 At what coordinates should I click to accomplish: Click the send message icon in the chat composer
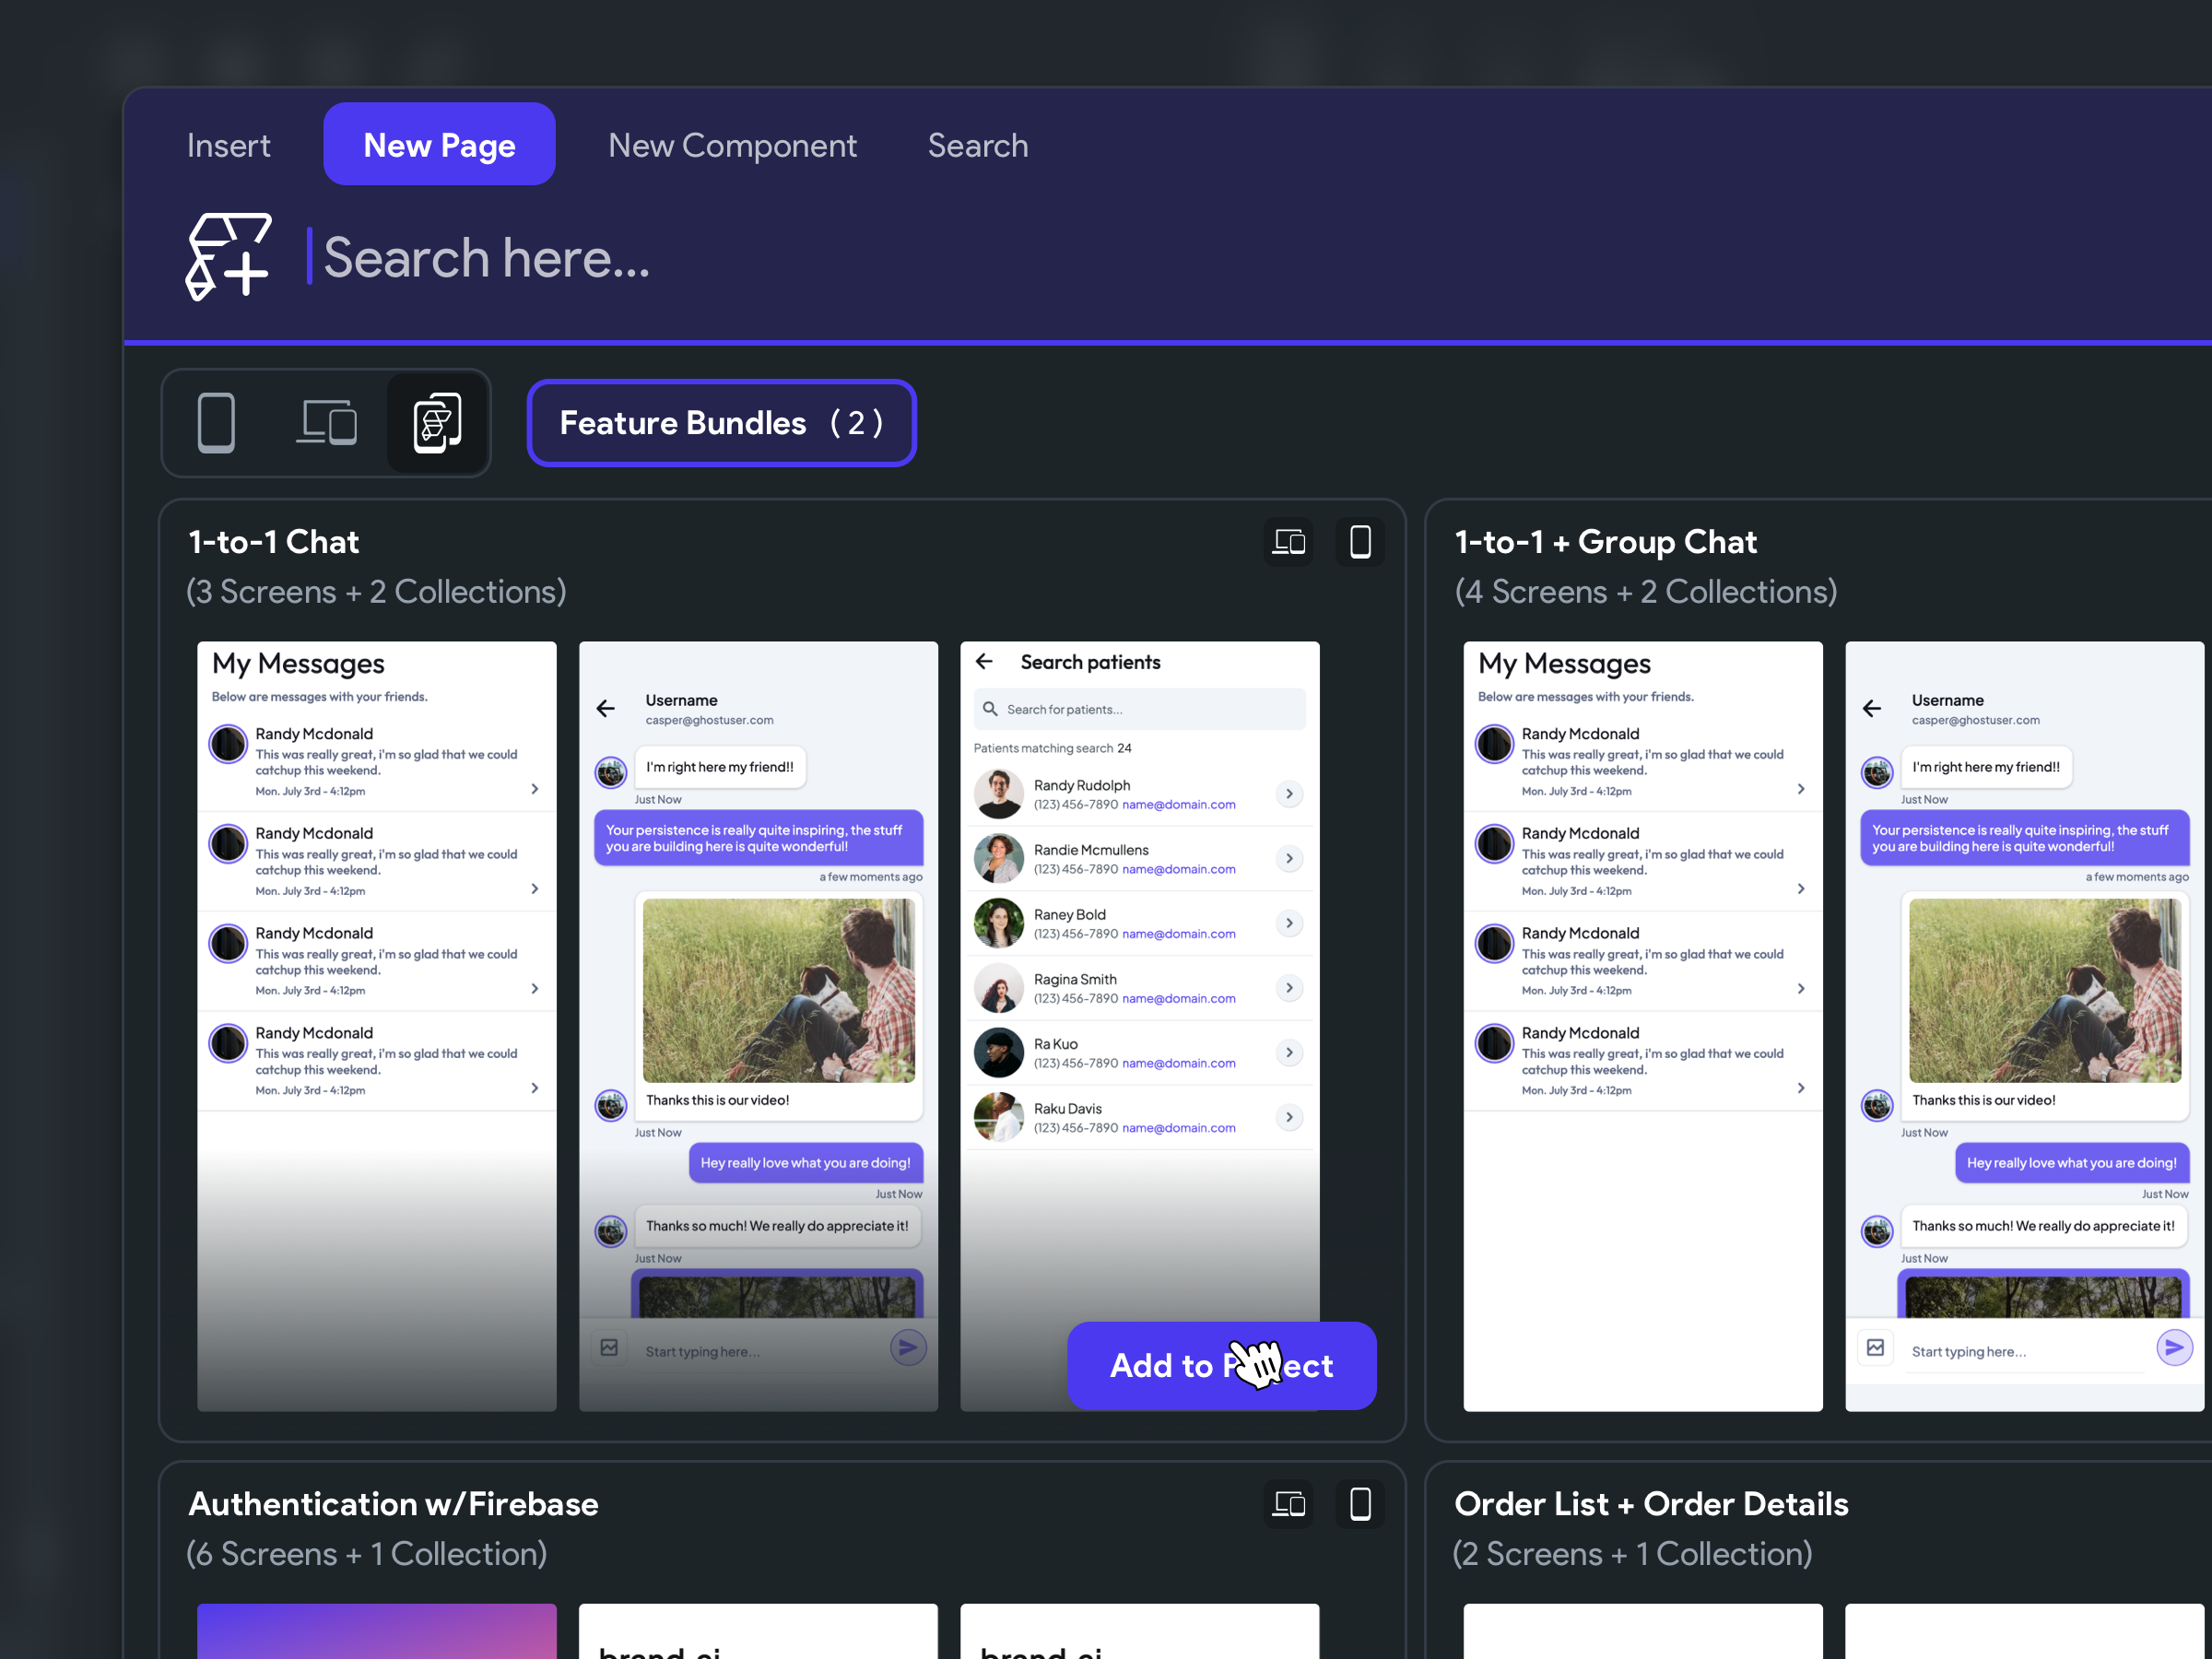pos(908,1347)
